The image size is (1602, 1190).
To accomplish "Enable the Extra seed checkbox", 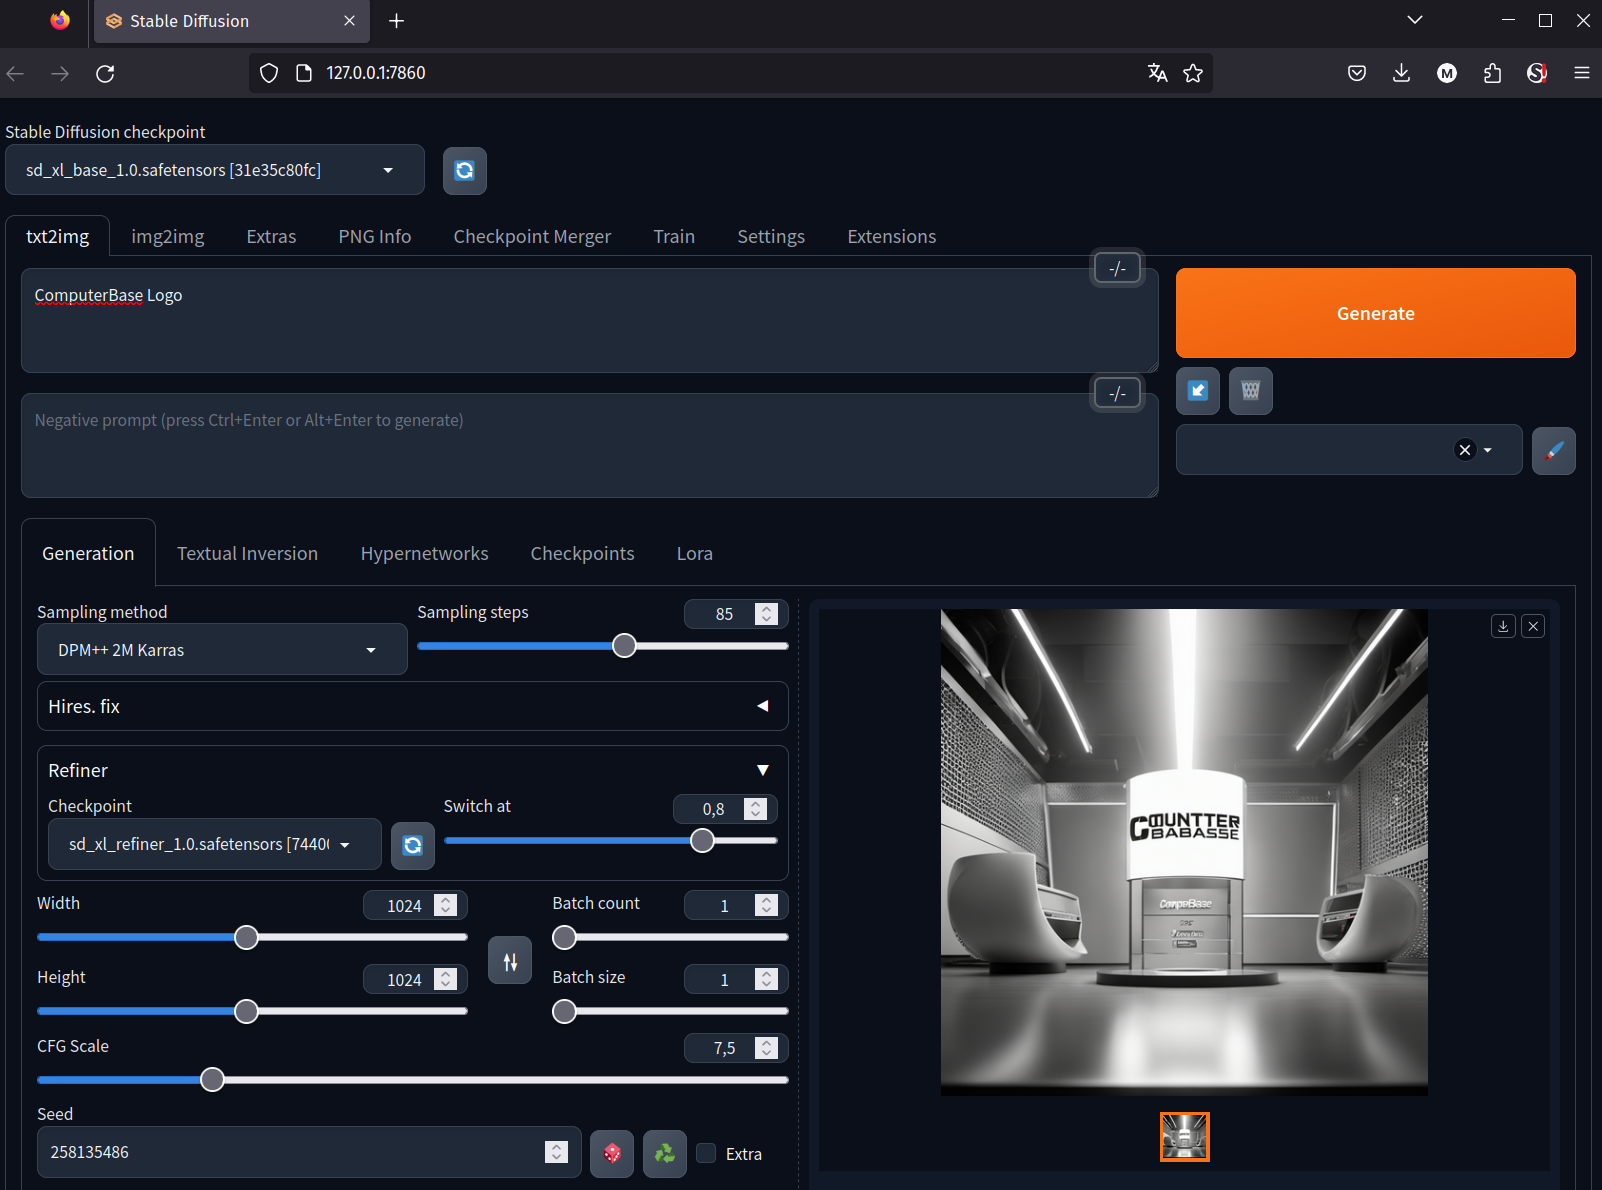I will [707, 1153].
